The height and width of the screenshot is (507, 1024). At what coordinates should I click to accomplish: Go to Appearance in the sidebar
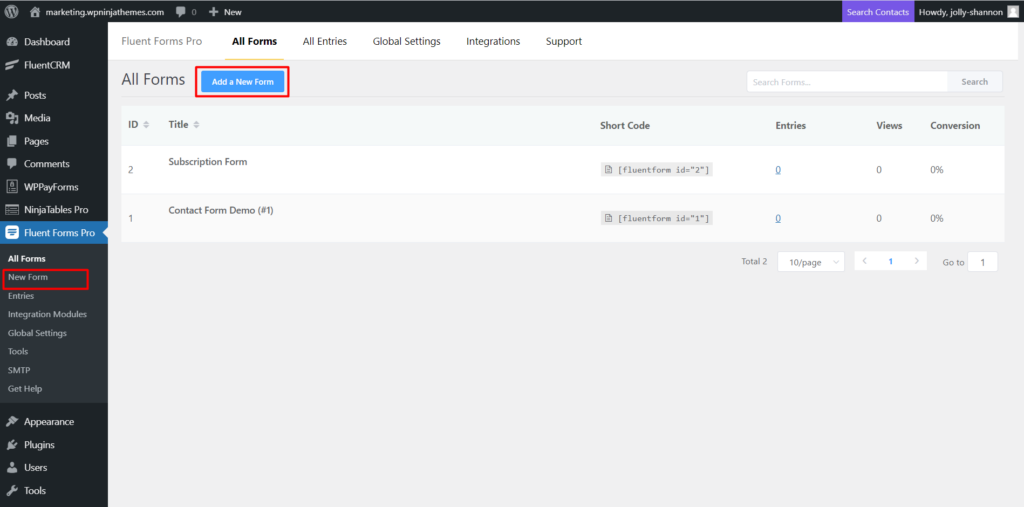[x=49, y=422]
